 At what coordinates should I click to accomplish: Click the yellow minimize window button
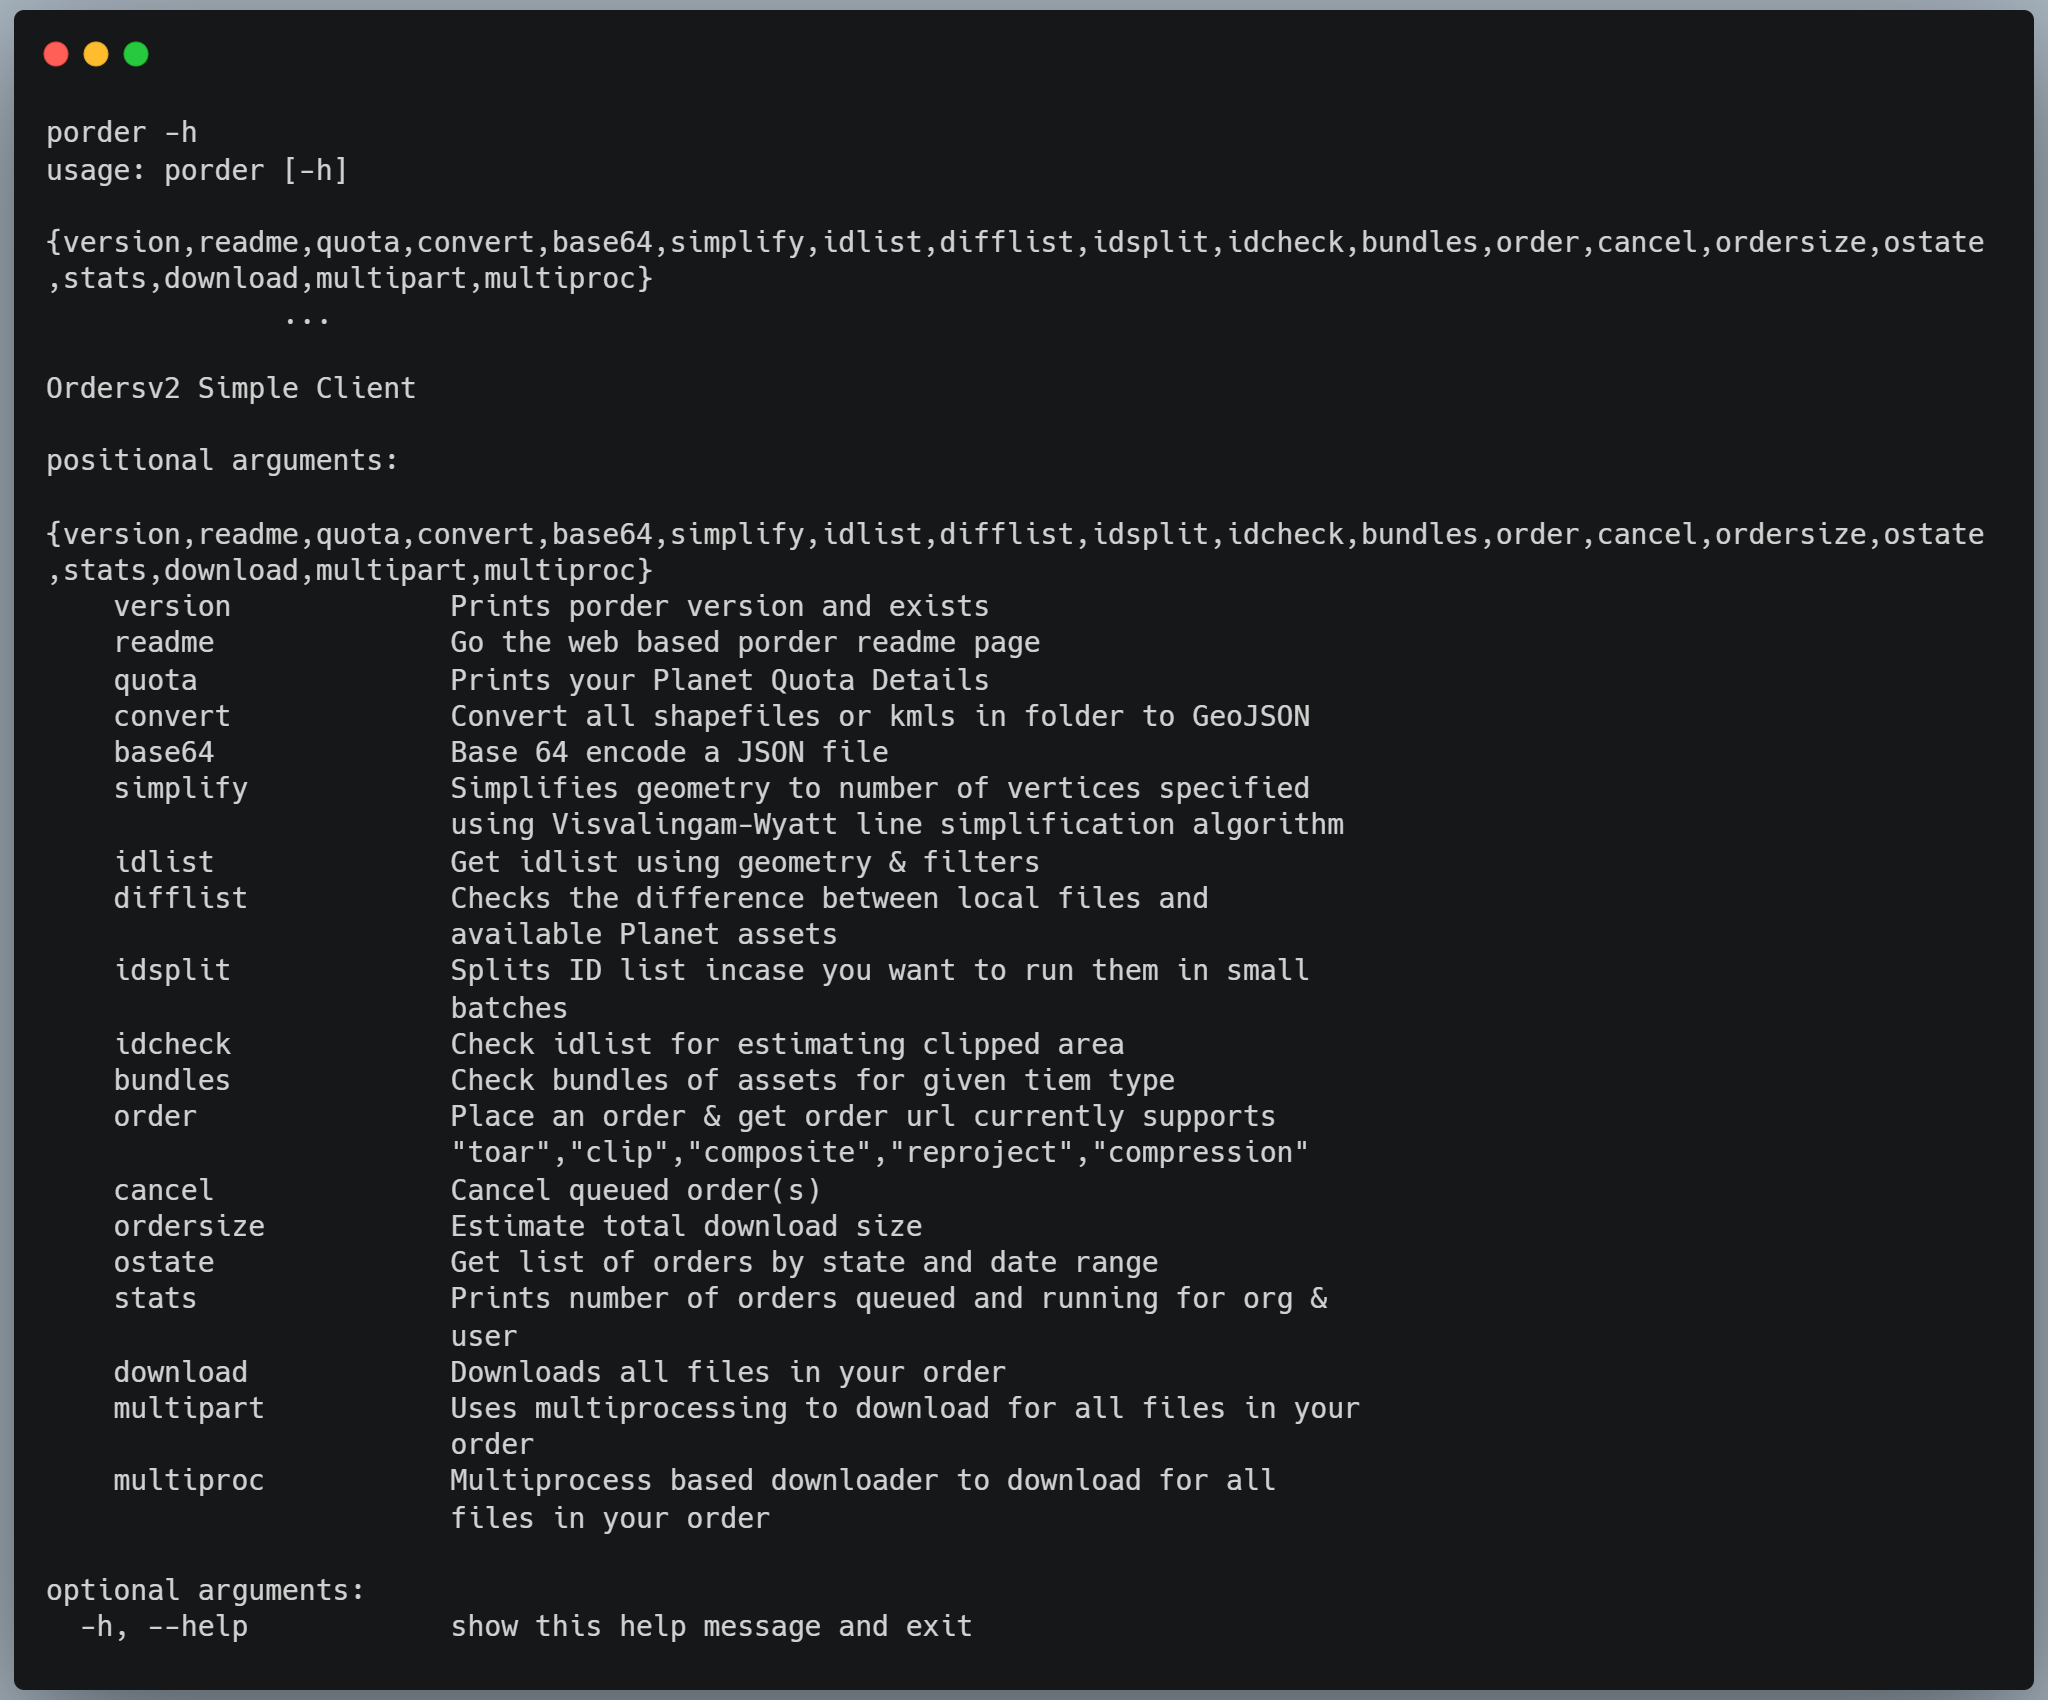pyautogui.click(x=96, y=54)
